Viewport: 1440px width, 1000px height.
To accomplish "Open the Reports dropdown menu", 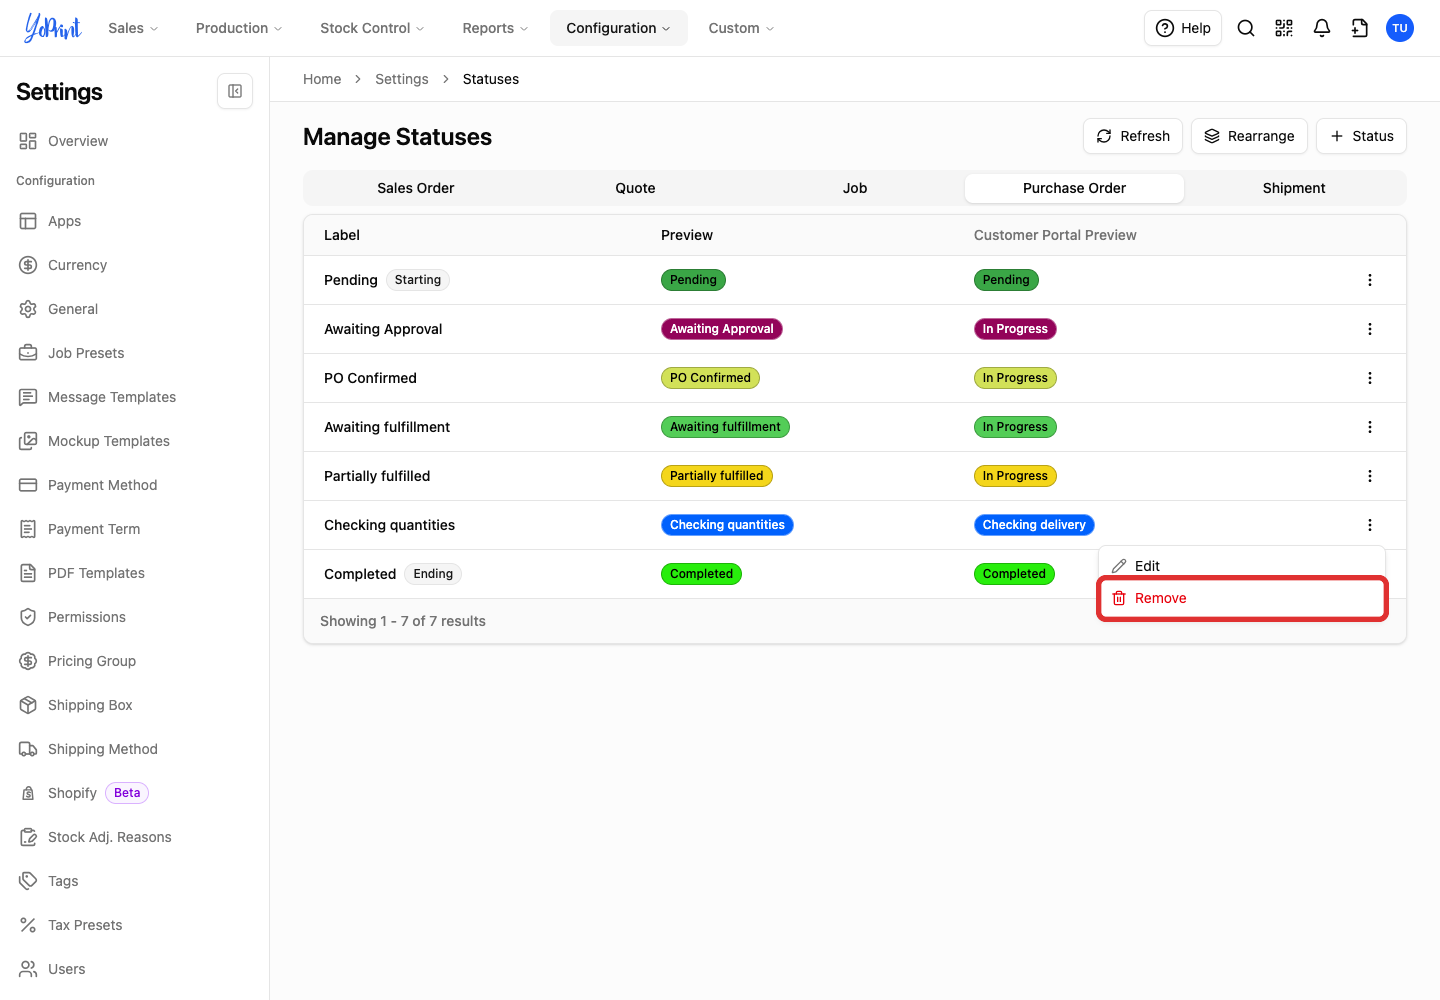I will [x=495, y=28].
